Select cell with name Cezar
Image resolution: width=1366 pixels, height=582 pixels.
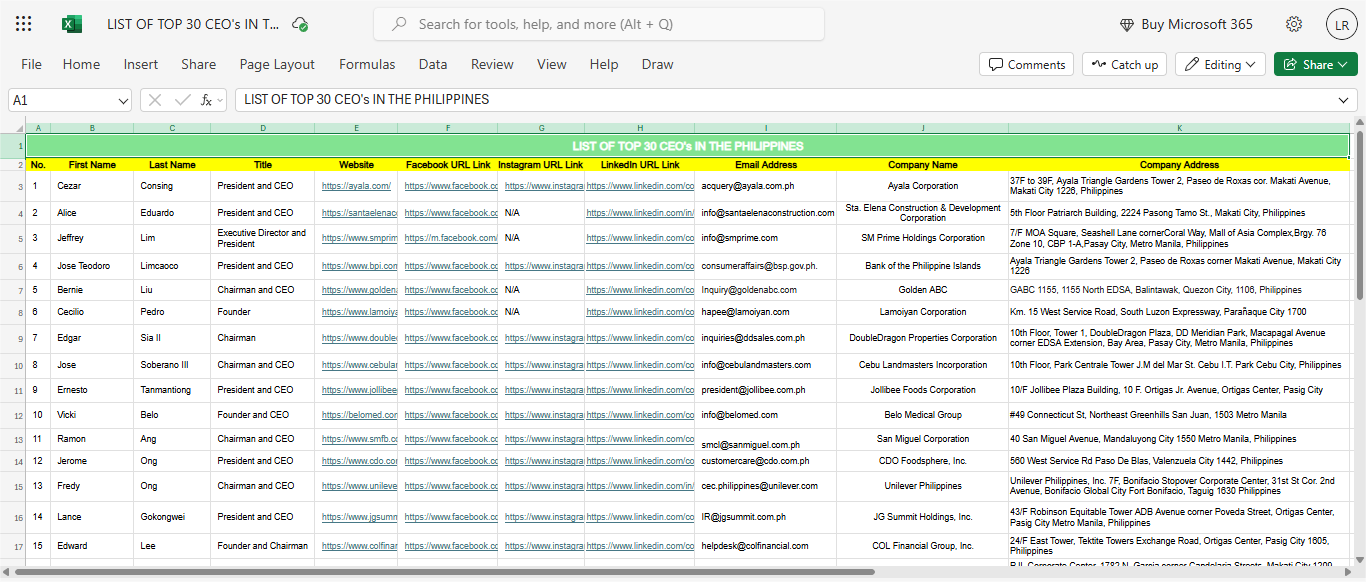(92, 186)
